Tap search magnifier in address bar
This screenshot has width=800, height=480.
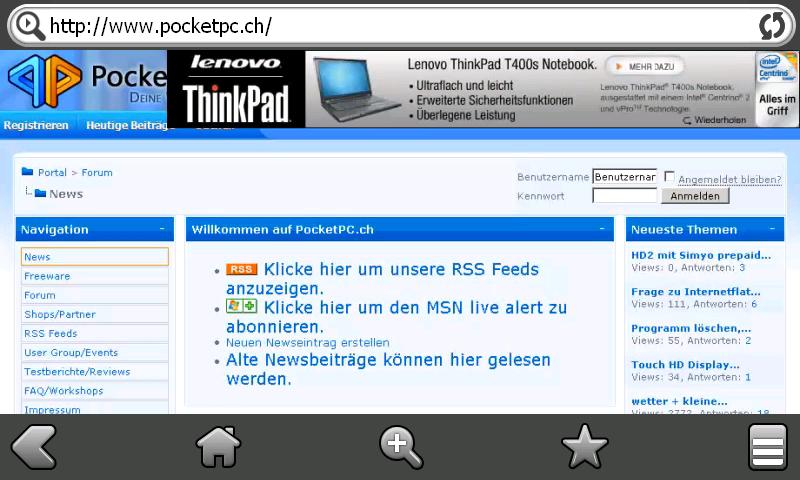tap(30, 26)
